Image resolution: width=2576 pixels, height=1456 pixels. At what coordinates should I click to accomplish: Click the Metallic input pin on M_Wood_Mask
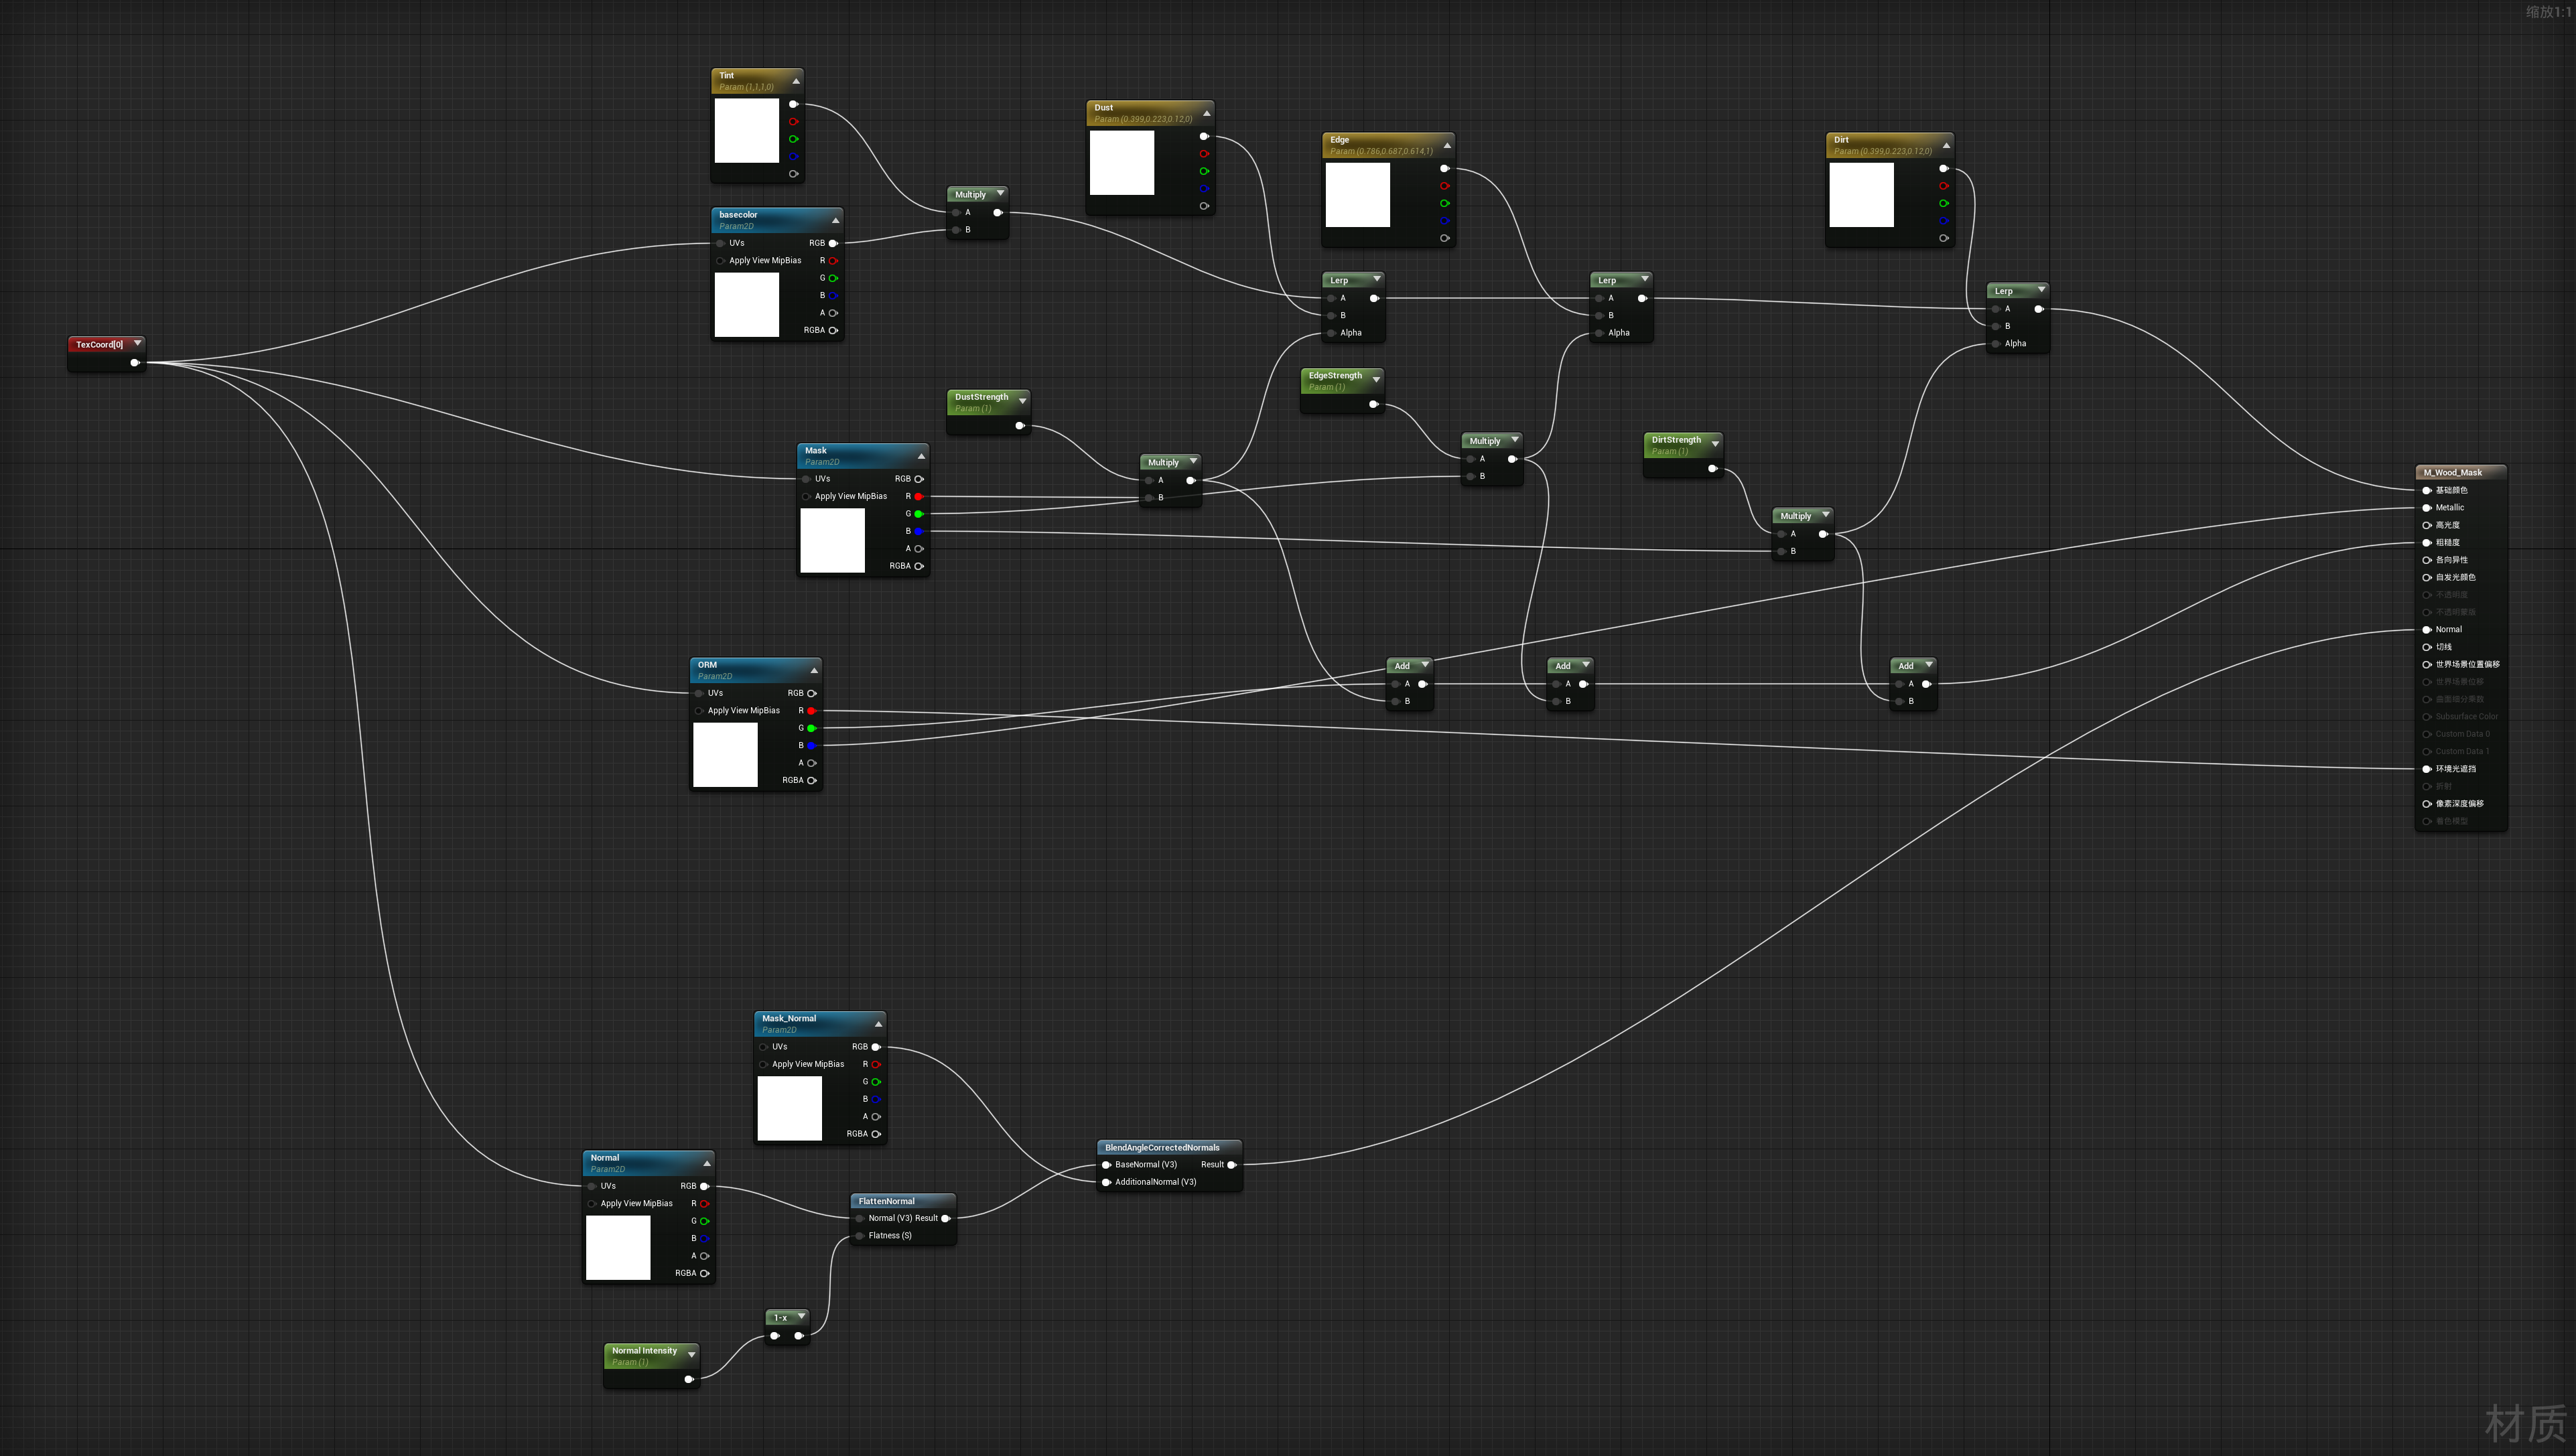[2427, 507]
